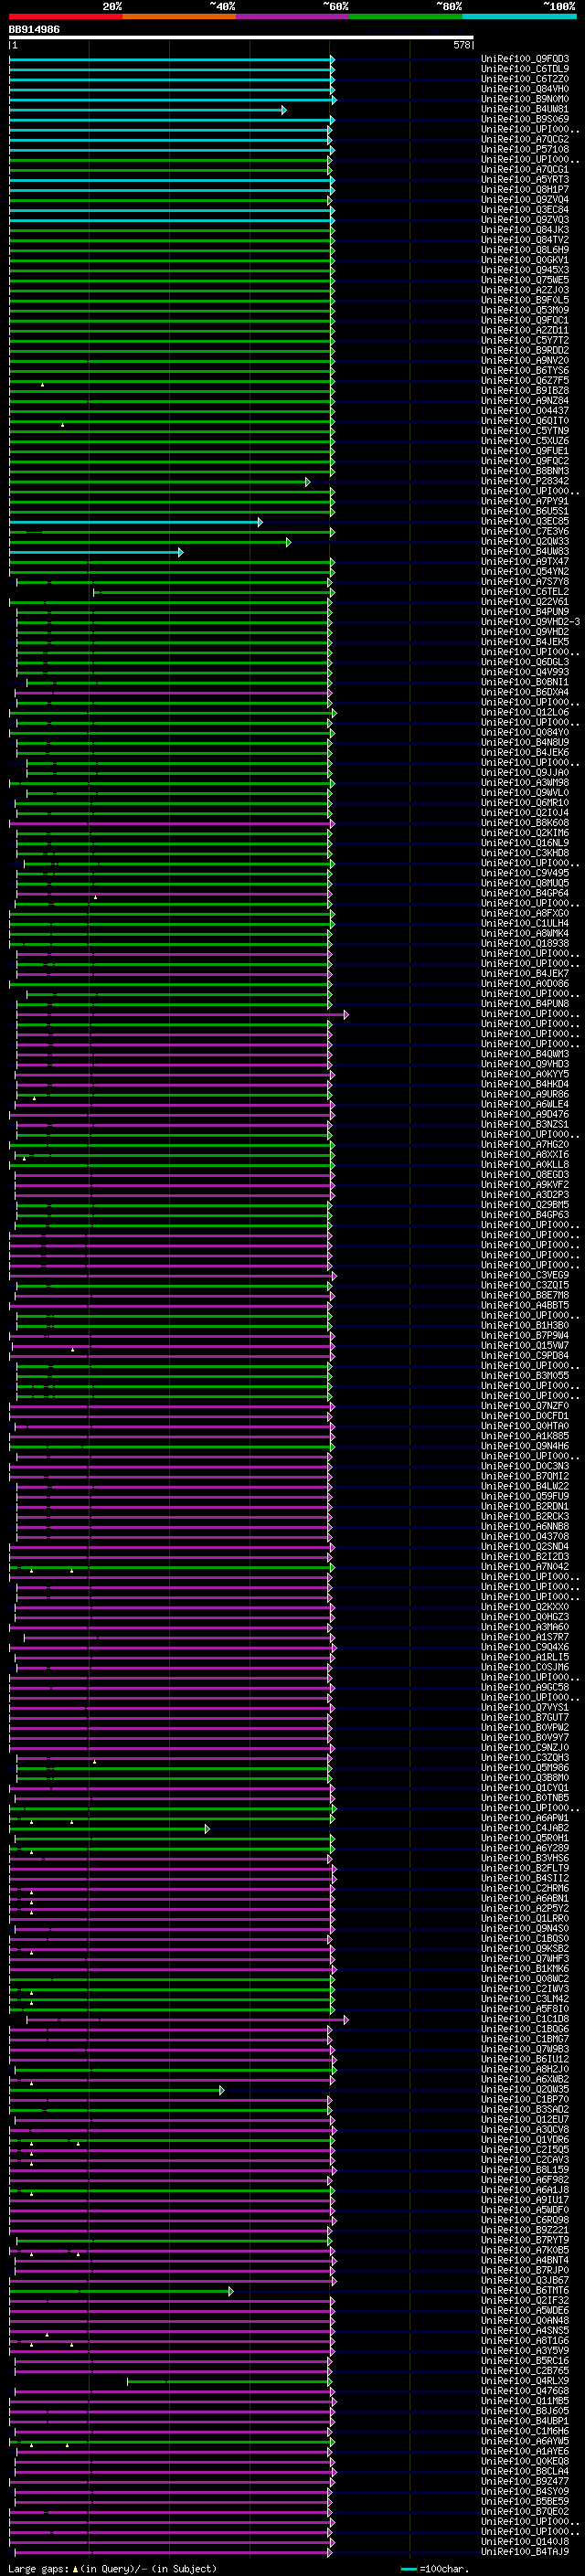Click label UniRef100_B6TMT6
The height and width of the screenshot is (2576, 585).
[x=525, y=2290]
